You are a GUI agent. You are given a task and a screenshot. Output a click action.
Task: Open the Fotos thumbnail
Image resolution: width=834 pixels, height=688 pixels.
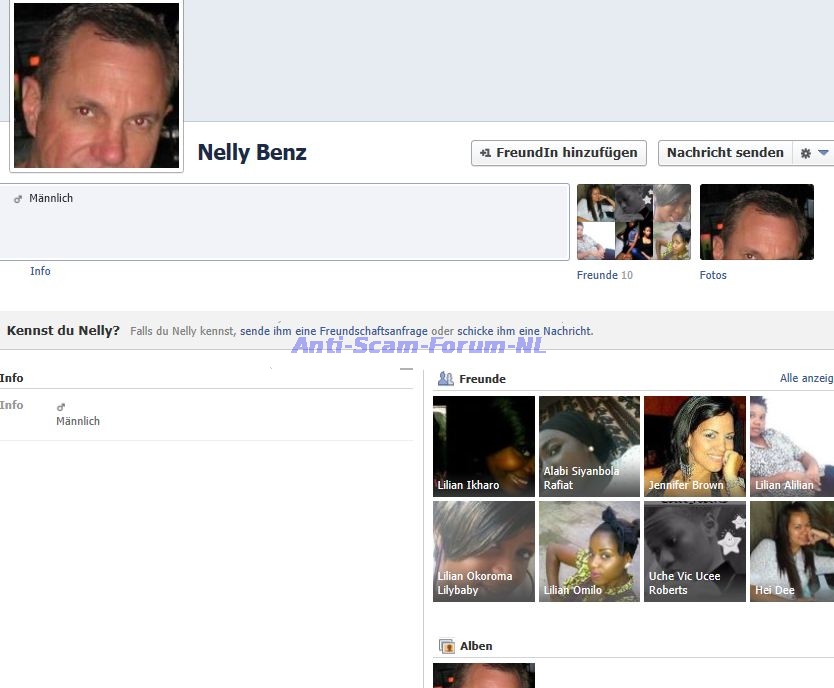click(756, 222)
